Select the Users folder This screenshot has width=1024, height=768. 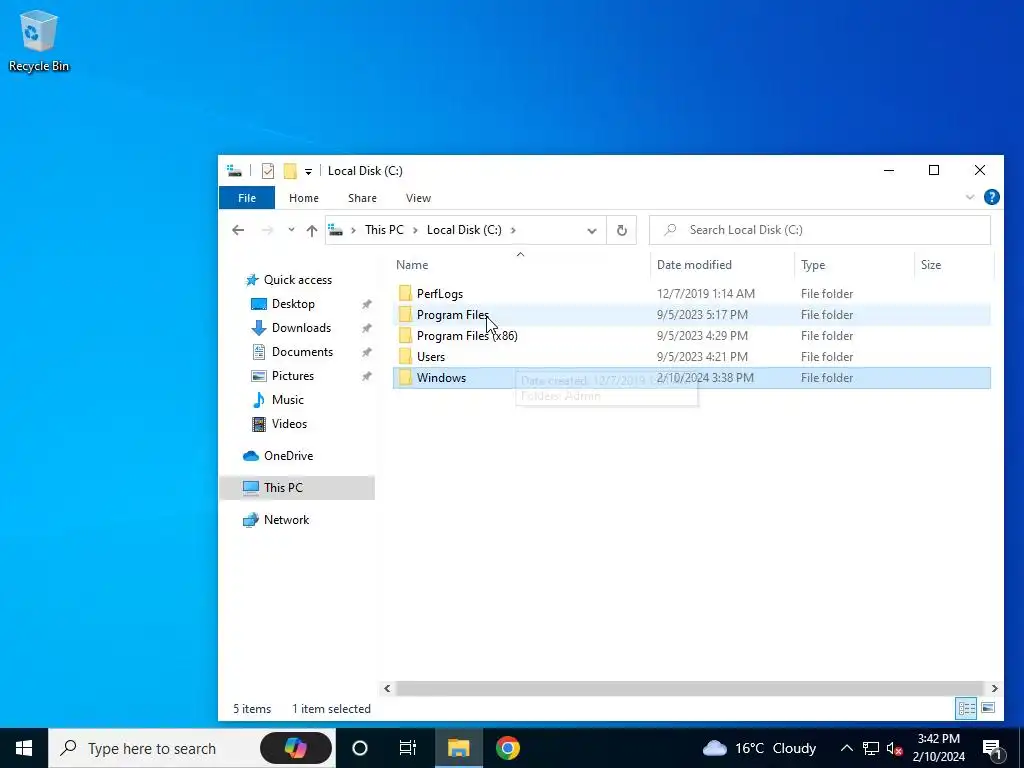pyautogui.click(x=692, y=357)
